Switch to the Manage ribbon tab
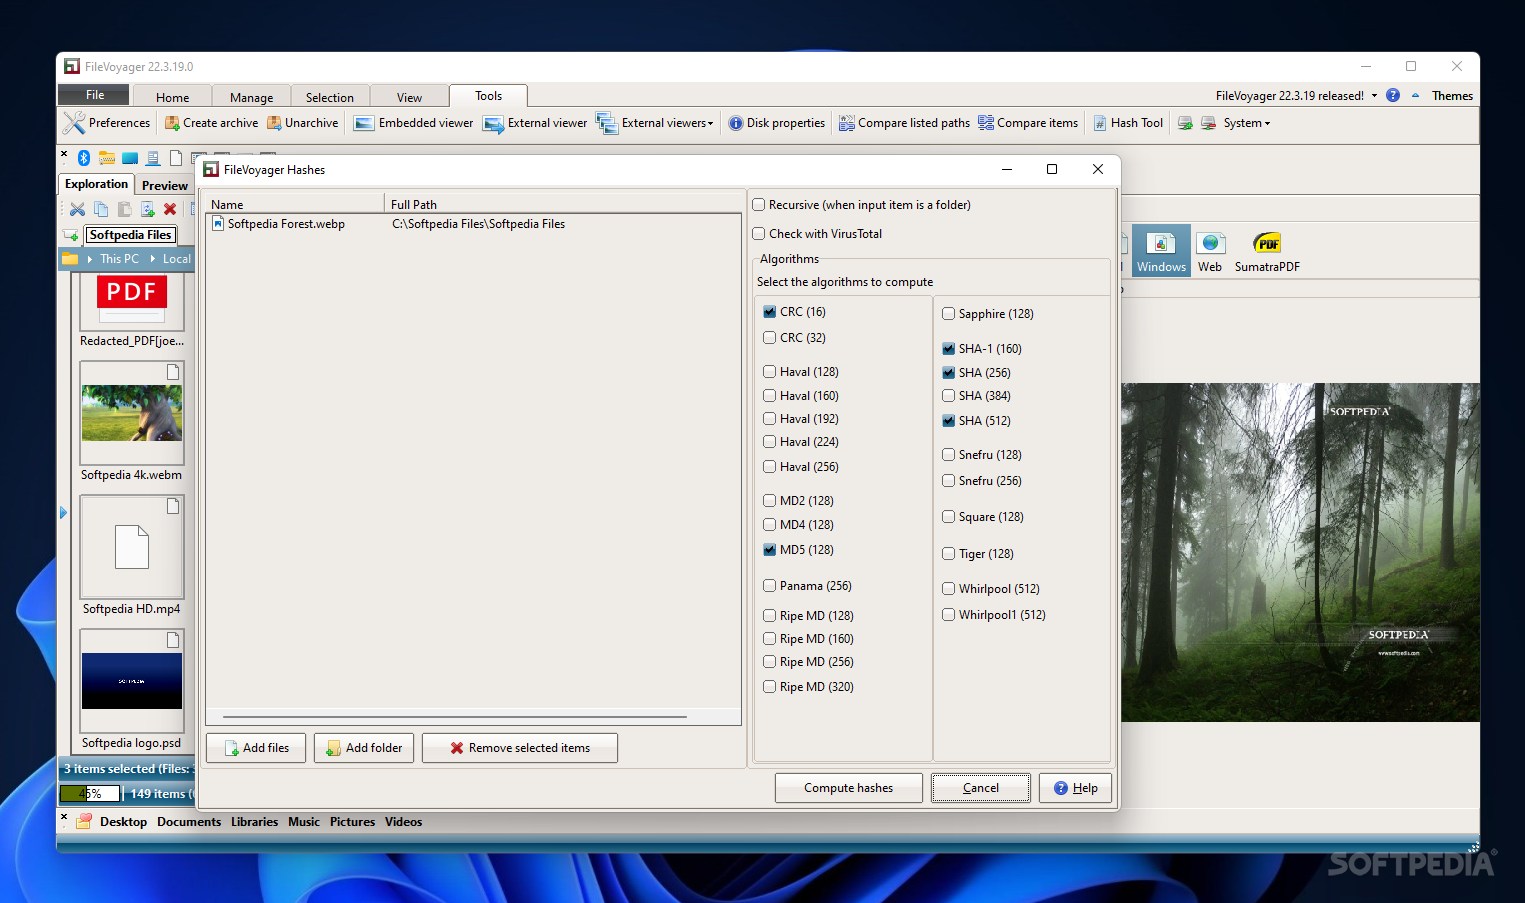This screenshot has height=903, width=1525. tap(251, 97)
